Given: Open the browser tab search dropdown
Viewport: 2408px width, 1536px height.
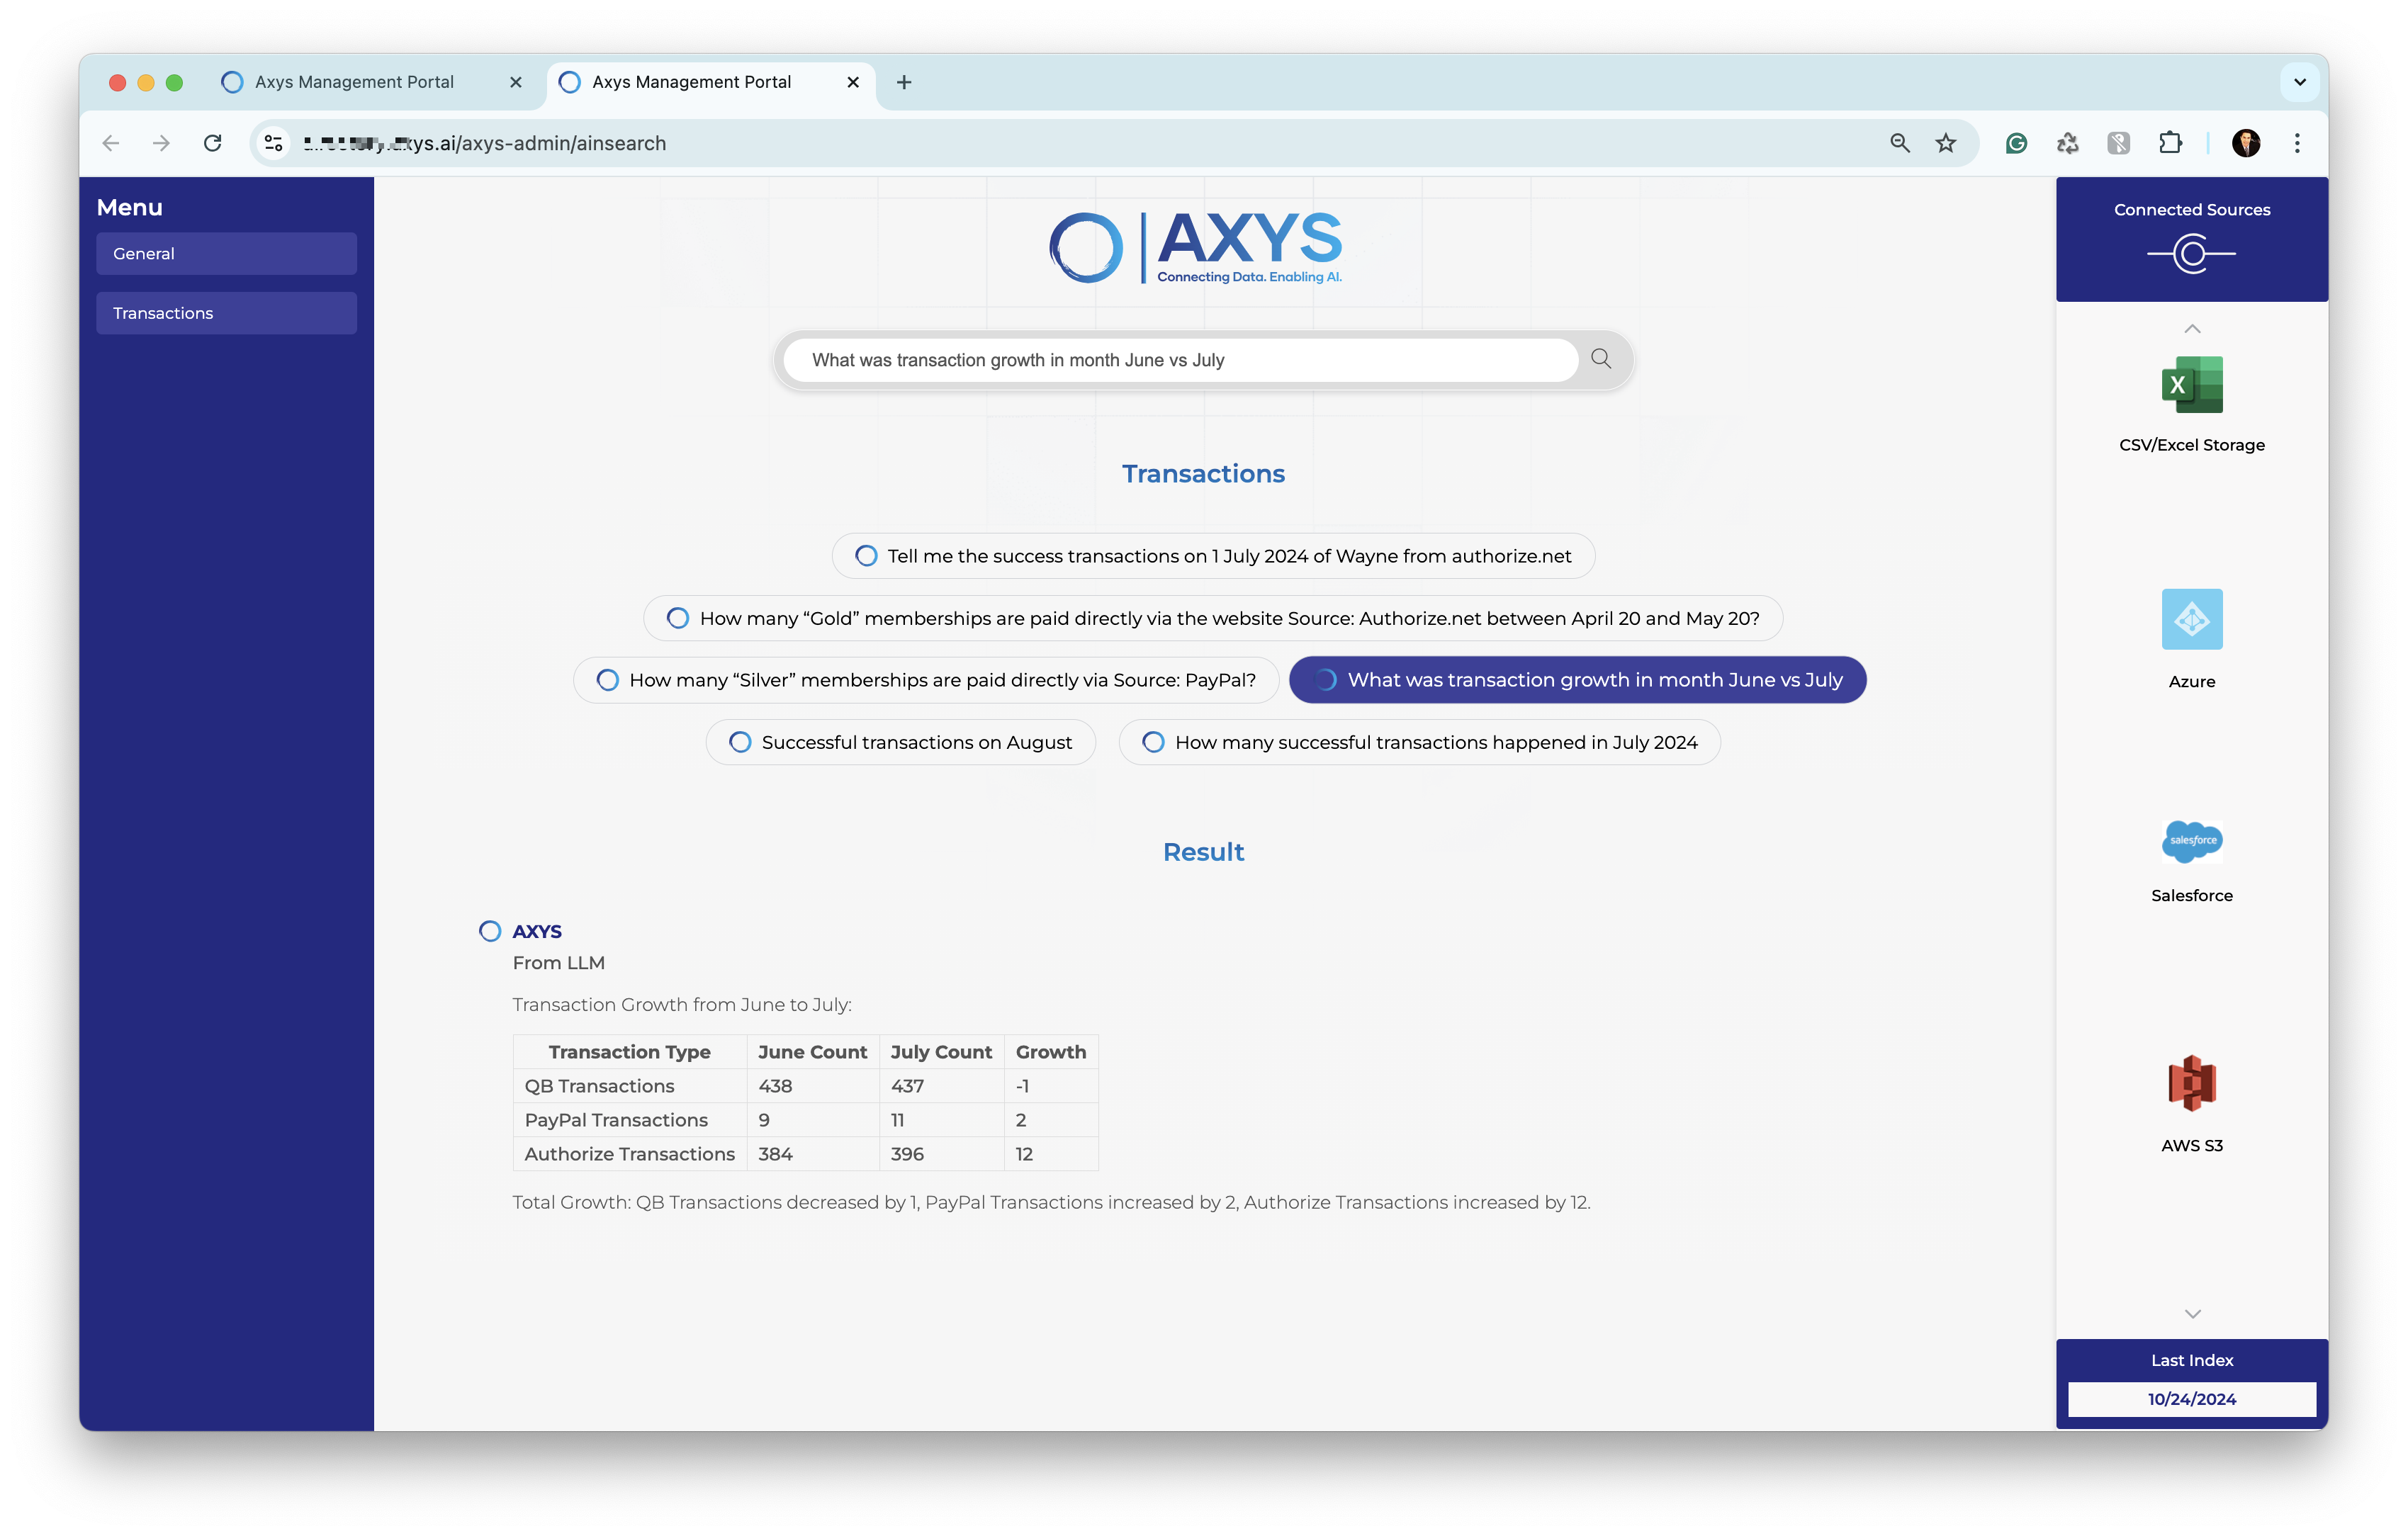Looking at the screenshot, I should tap(2299, 81).
